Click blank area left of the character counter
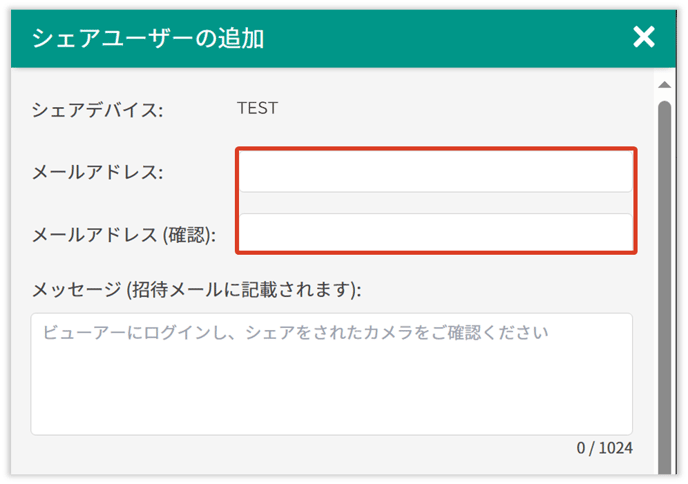Image resolution: width=688 pixels, height=484 pixels. (300, 448)
